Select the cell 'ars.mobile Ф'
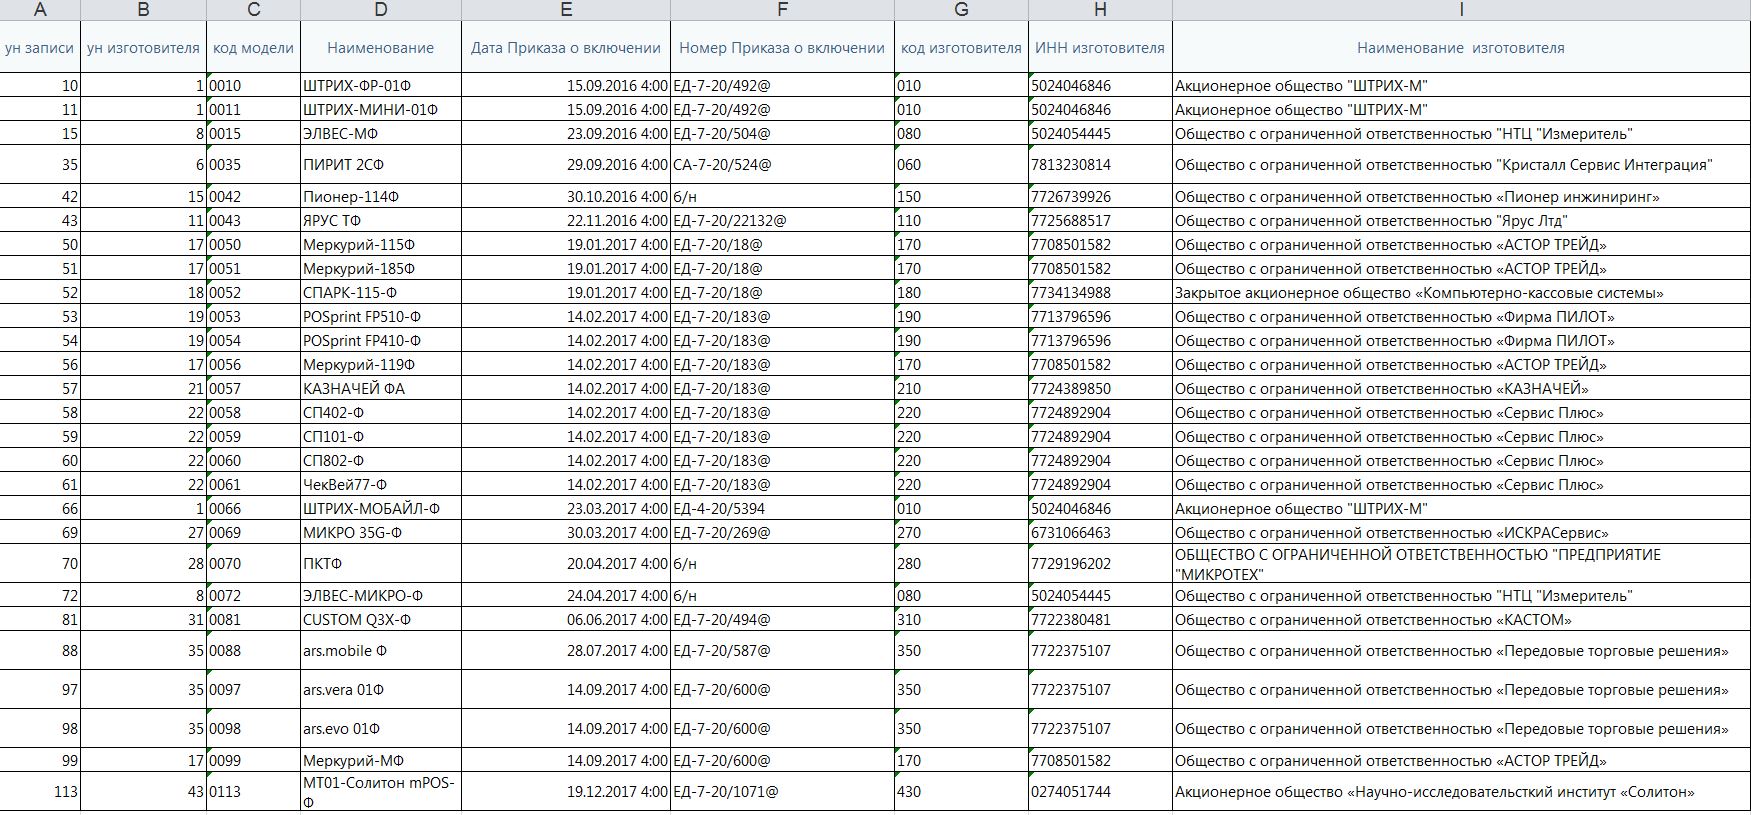The image size is (1751, 815). [x=381, y=650]
